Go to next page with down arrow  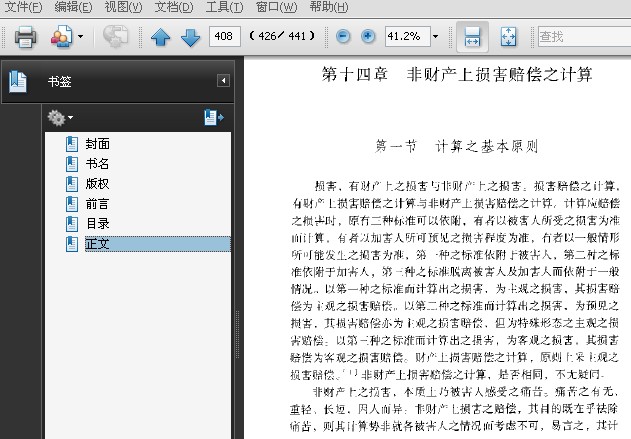pyautogui.click(x=190, y=37)
